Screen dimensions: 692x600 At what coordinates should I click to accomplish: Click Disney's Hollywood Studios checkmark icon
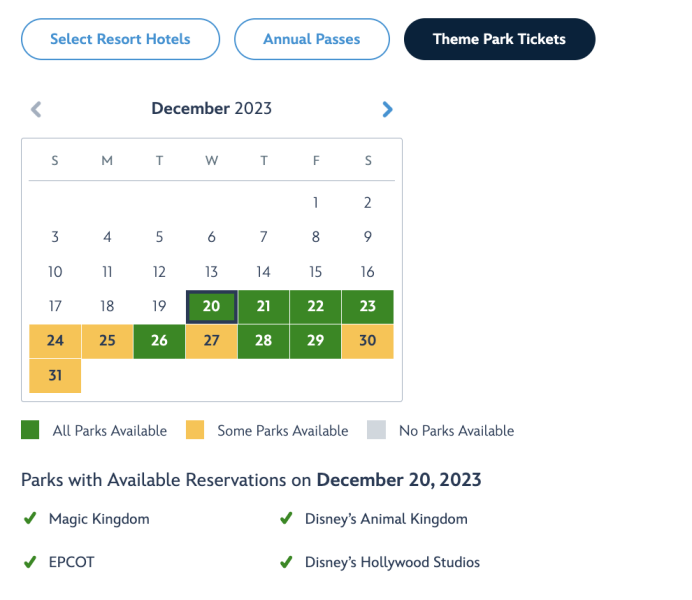point(285,562)
